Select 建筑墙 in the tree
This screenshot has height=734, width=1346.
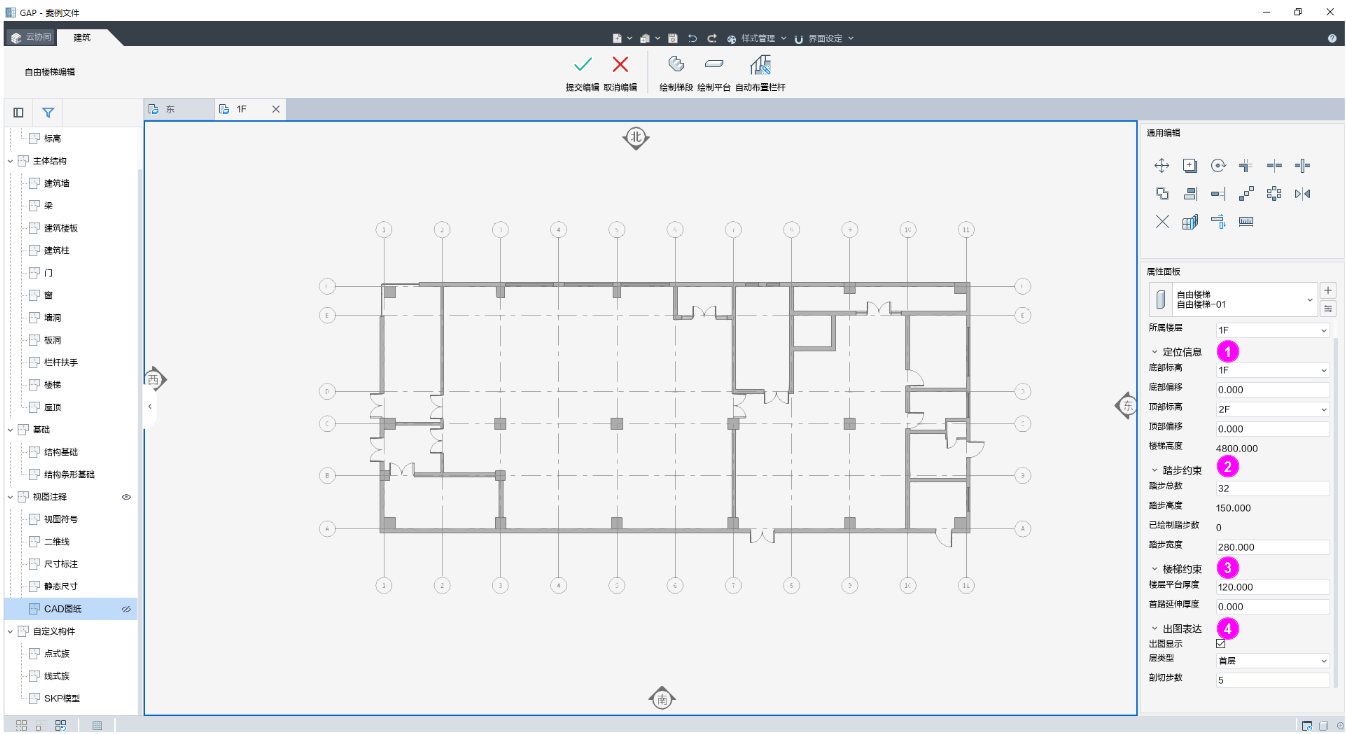point(57,184)
